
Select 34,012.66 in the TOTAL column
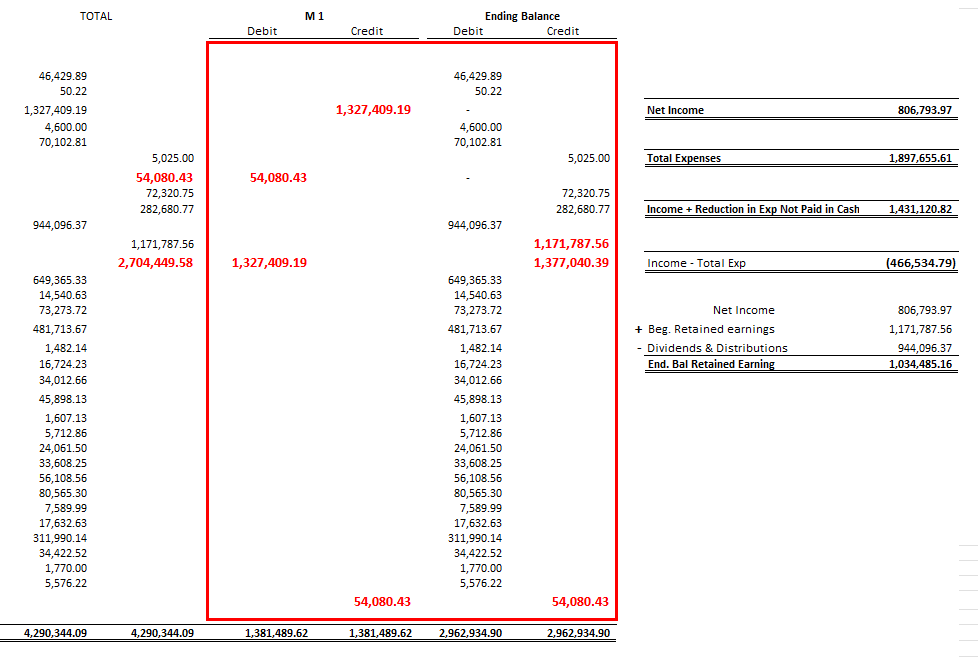click(63, 381)
